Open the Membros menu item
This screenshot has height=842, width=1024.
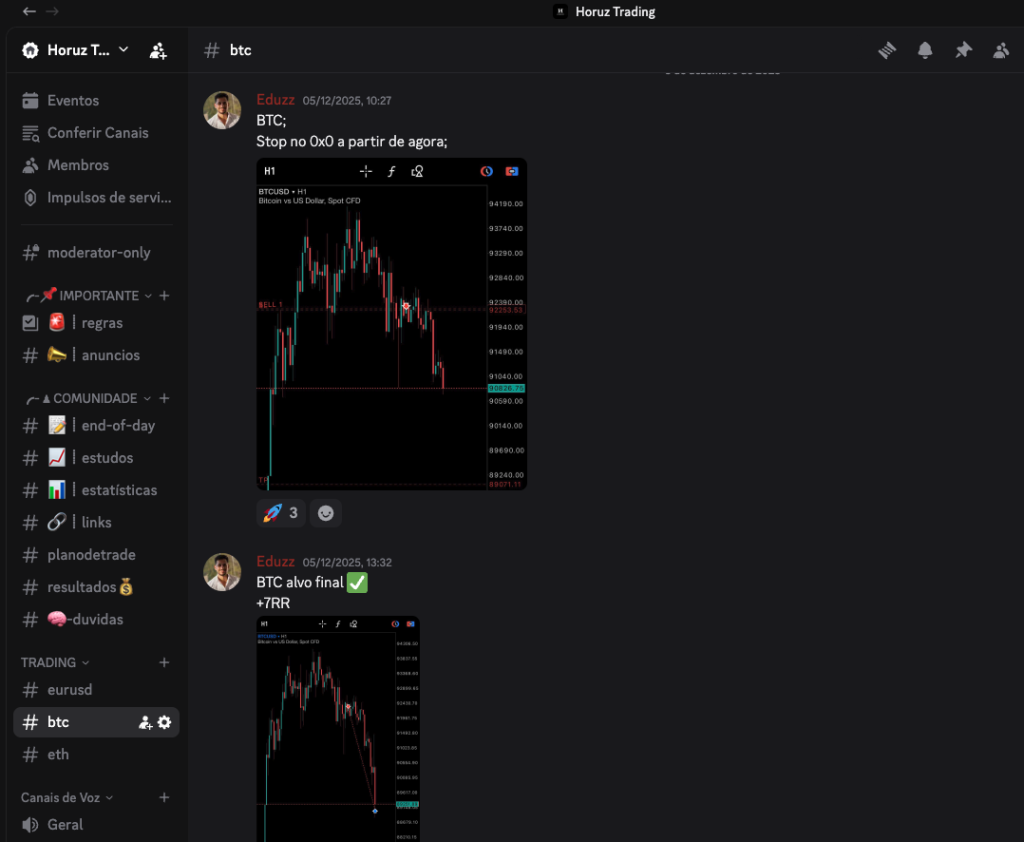[78, 165]
